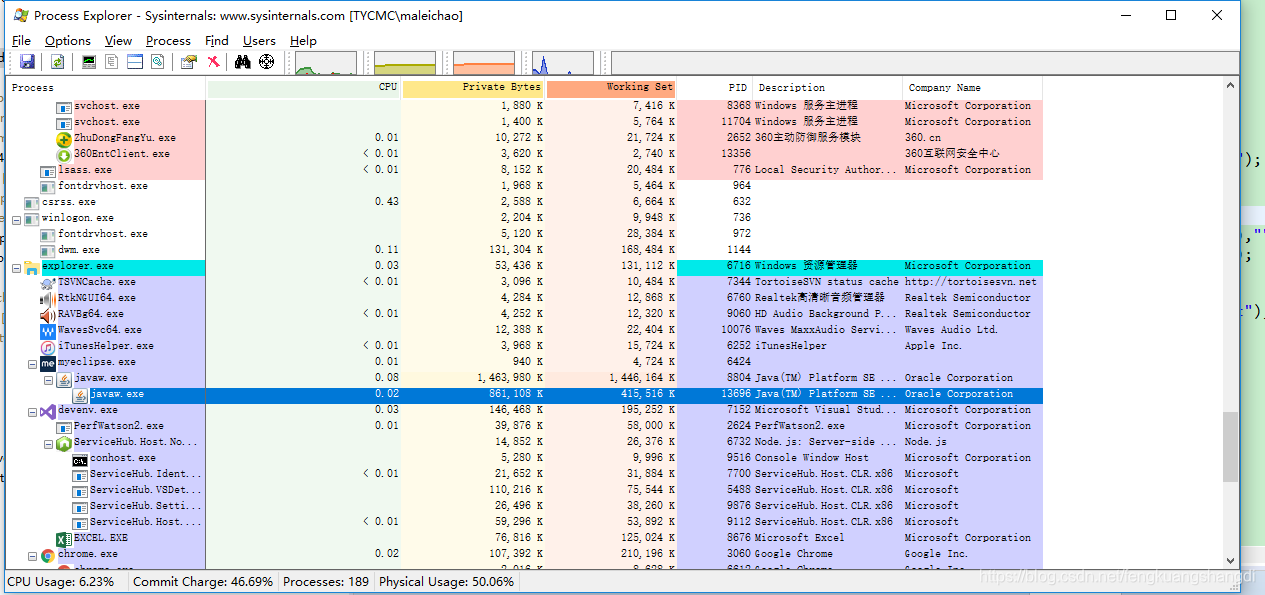1265x595 pixels.
Task: Click the green CPU usage history graph
Action: point(325,63)
